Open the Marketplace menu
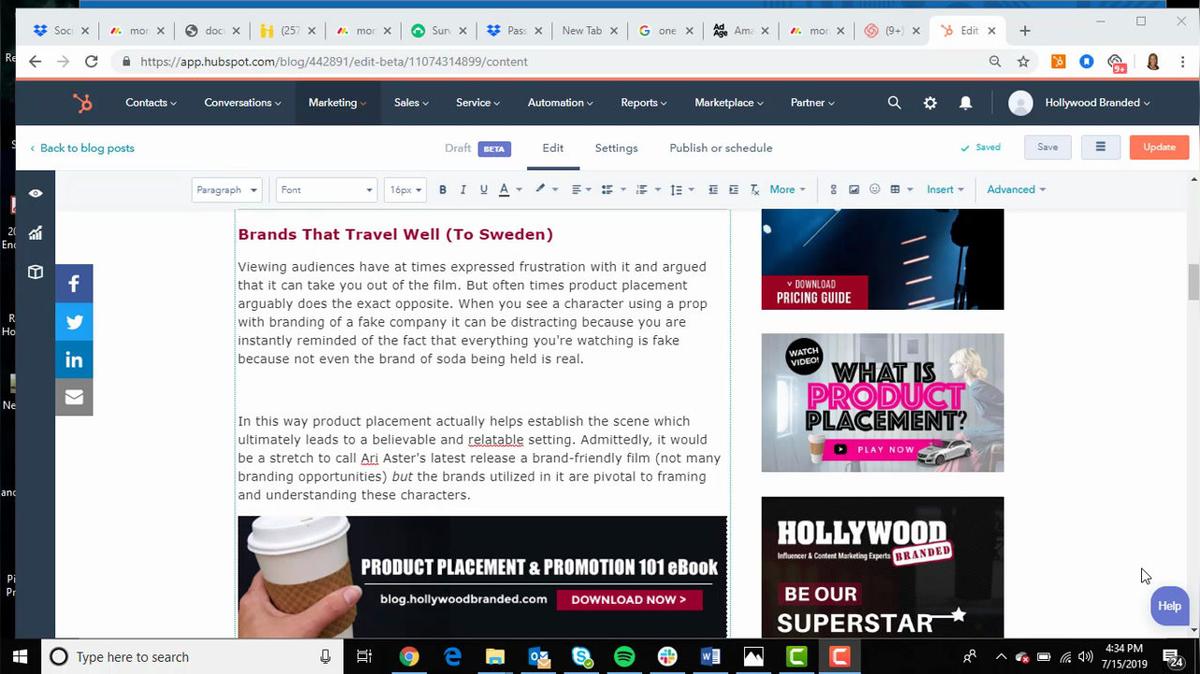The width and height of the screenshot is (1200, 674). (729, 103)
